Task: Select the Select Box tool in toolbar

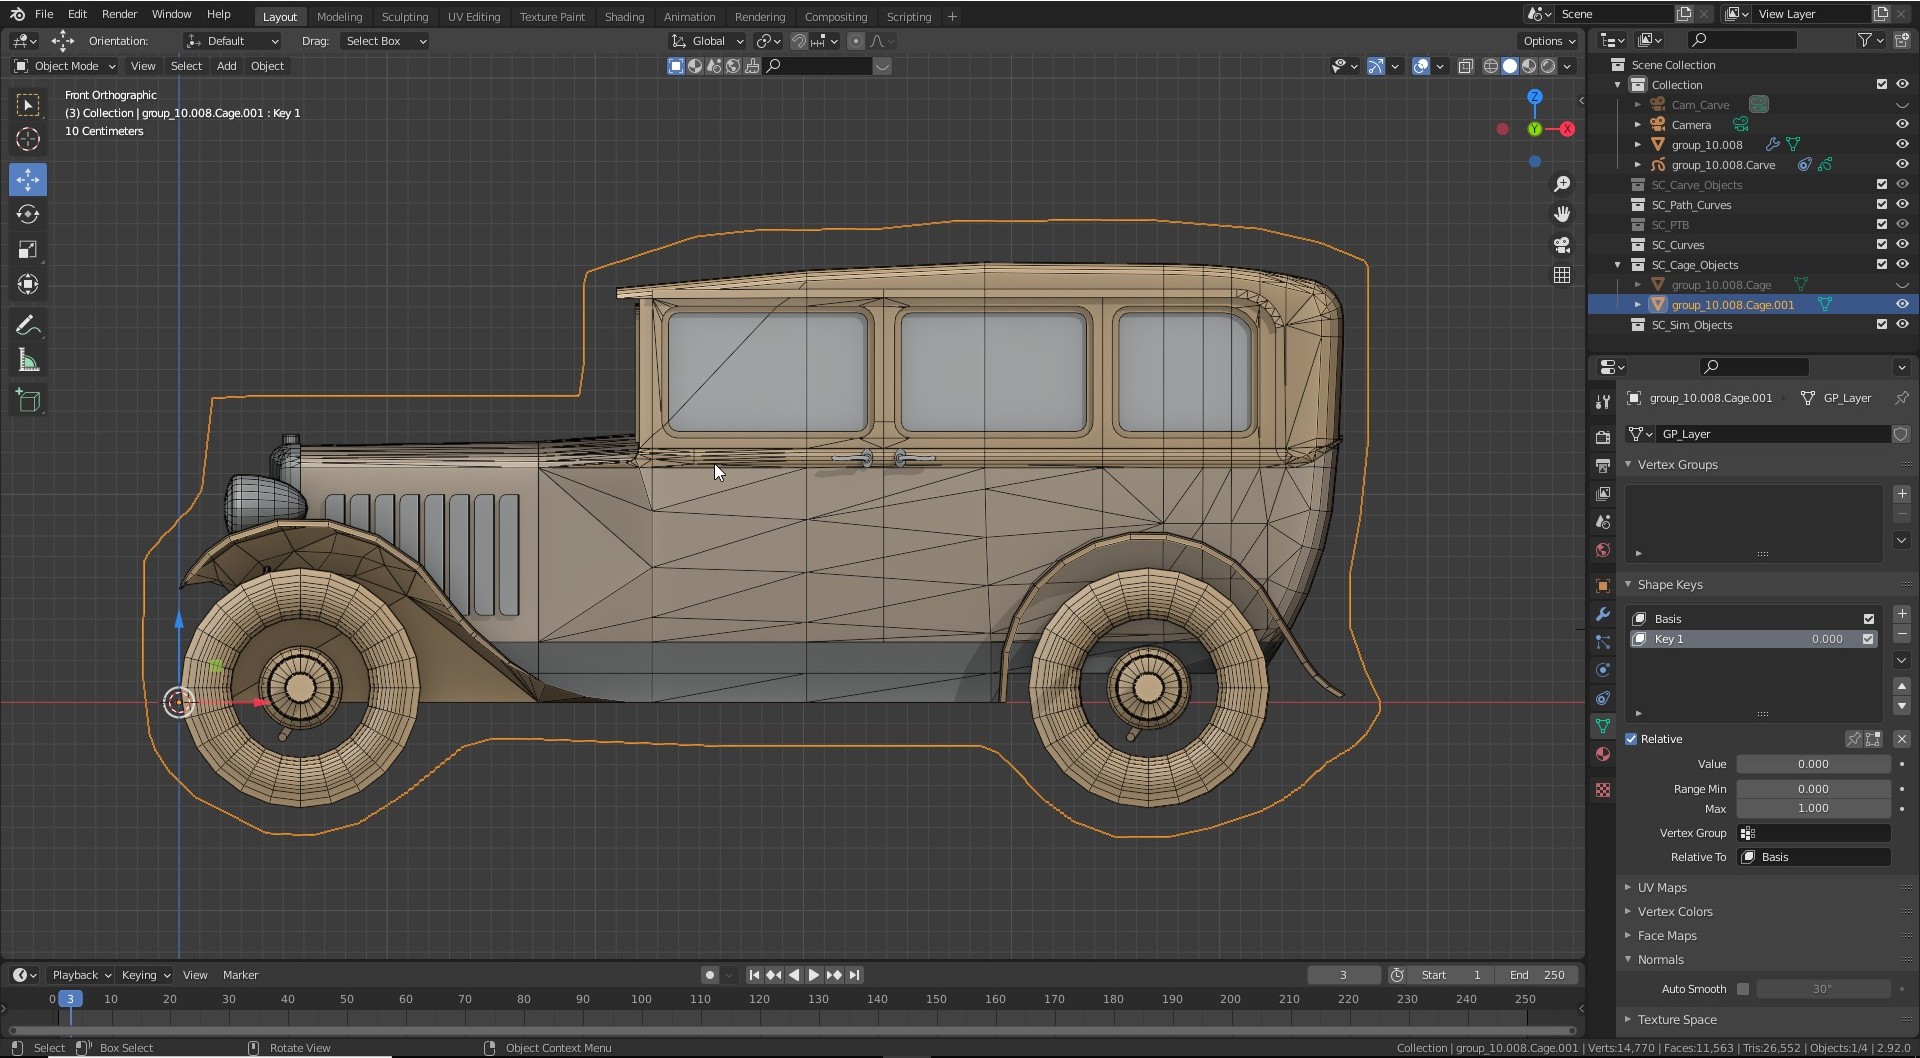Action: (x=28, y=105)
